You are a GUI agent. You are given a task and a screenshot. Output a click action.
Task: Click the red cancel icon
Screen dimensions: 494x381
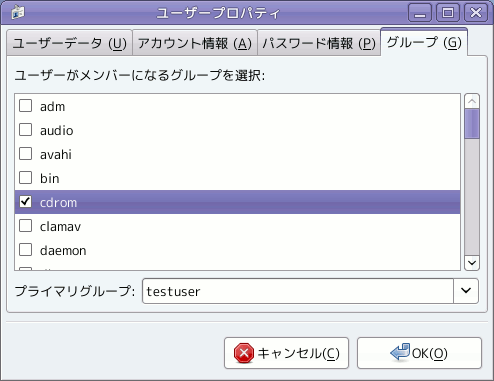coord(243,353)
